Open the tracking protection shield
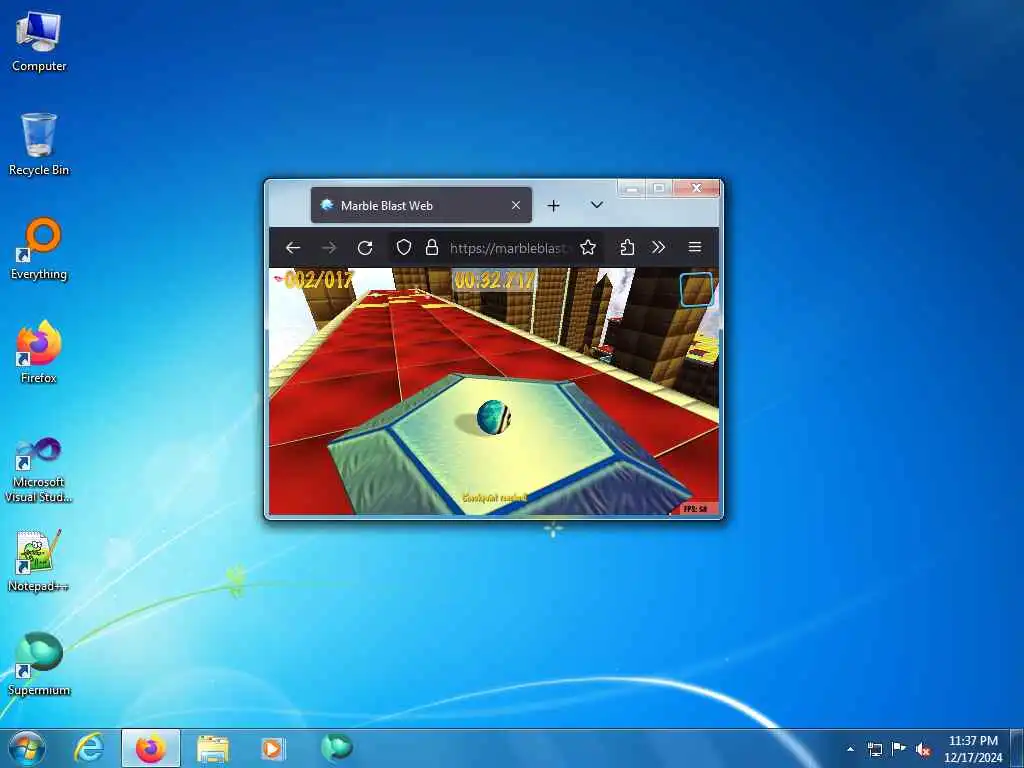The height and width of the screenshot is (768, 1024). 404,248
